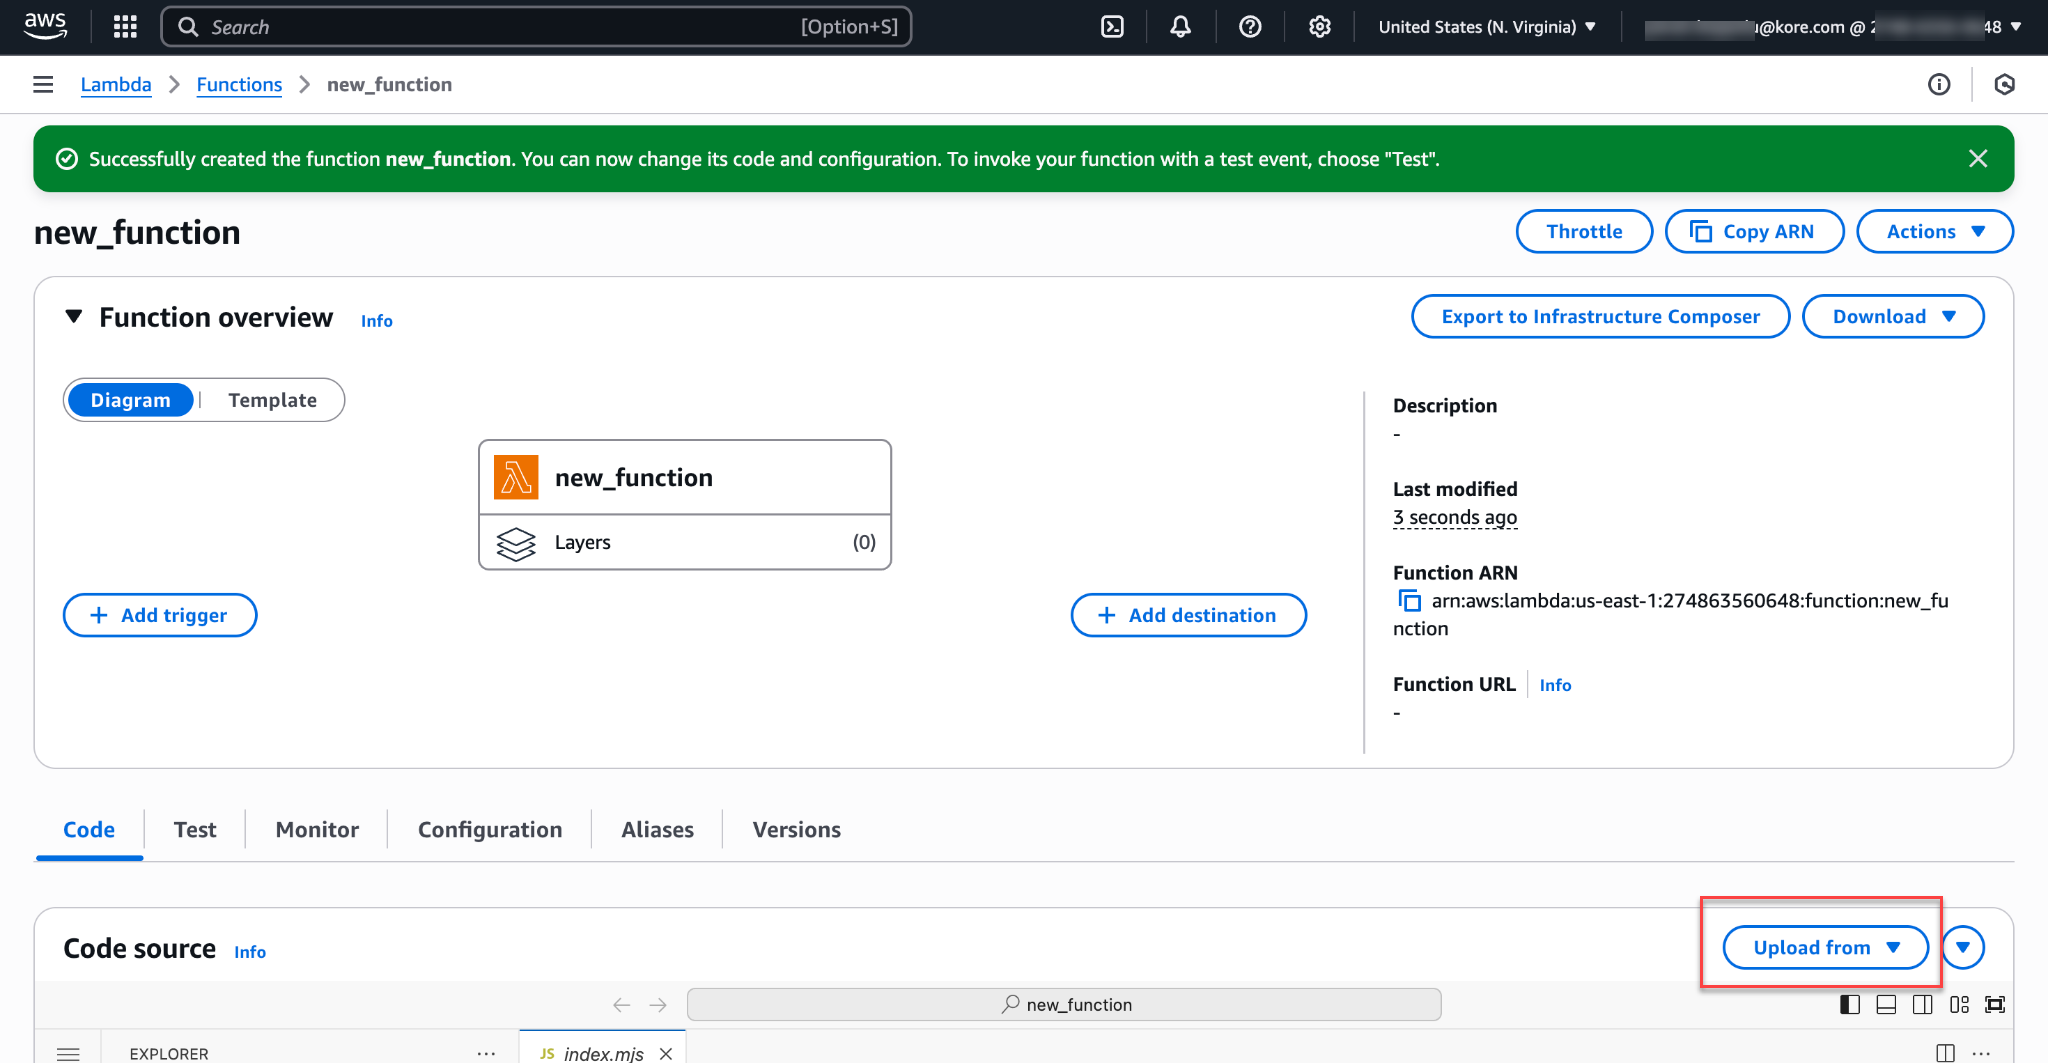Open the Functions breadcrumb link
The width and height of the screenshot is (2048, 1063).
tap(239, 84)
